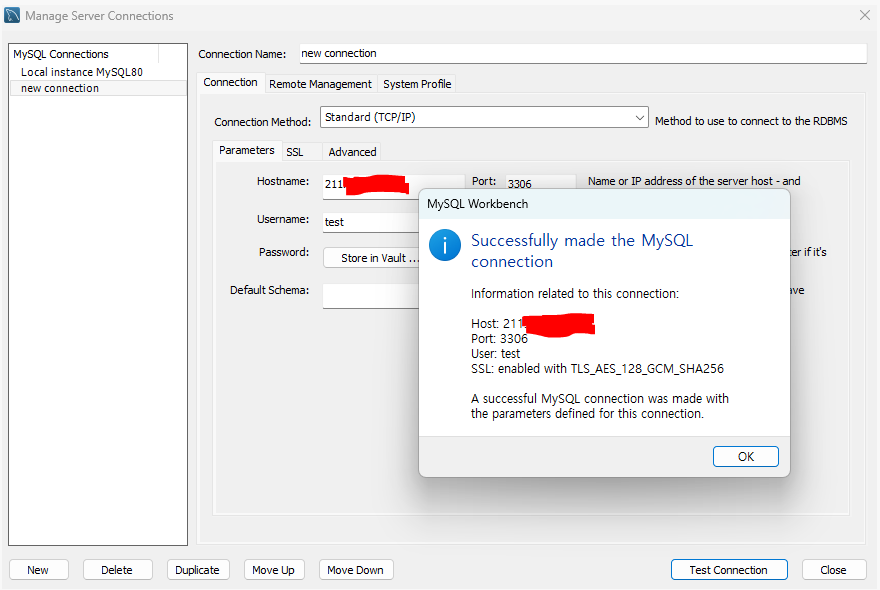This screenshot has width=880, height=590.
Task: Switch to the Connection tab
Action: [230, 83]
